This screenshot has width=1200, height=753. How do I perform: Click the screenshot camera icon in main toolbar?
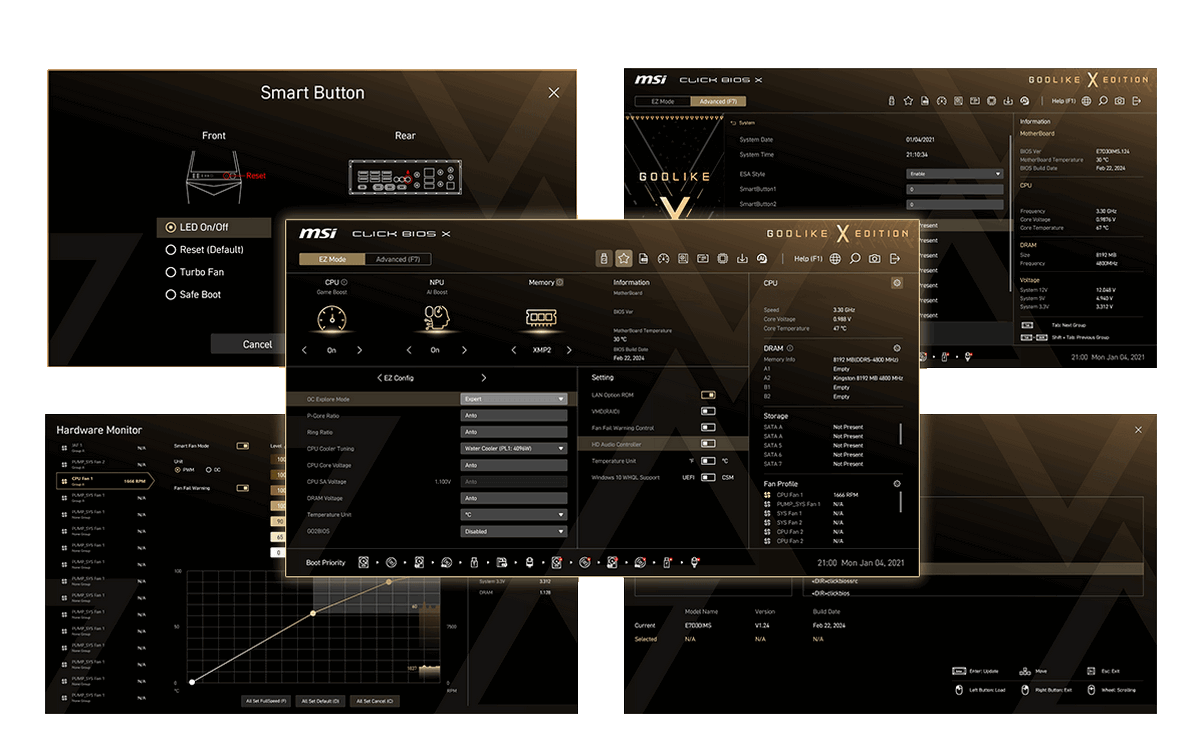(x=874, y=259)
